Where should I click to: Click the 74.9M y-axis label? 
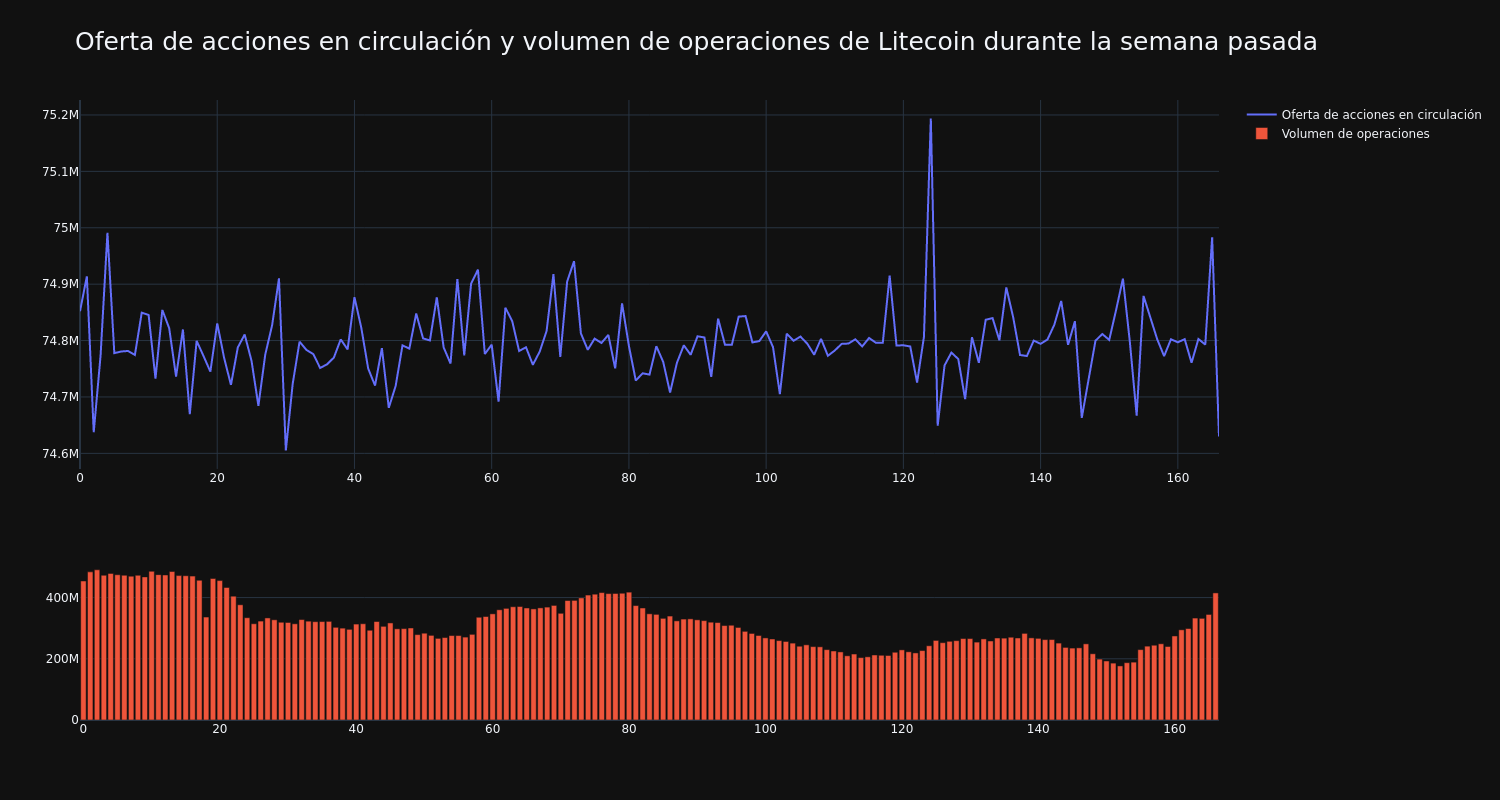[x=60, y=285]
